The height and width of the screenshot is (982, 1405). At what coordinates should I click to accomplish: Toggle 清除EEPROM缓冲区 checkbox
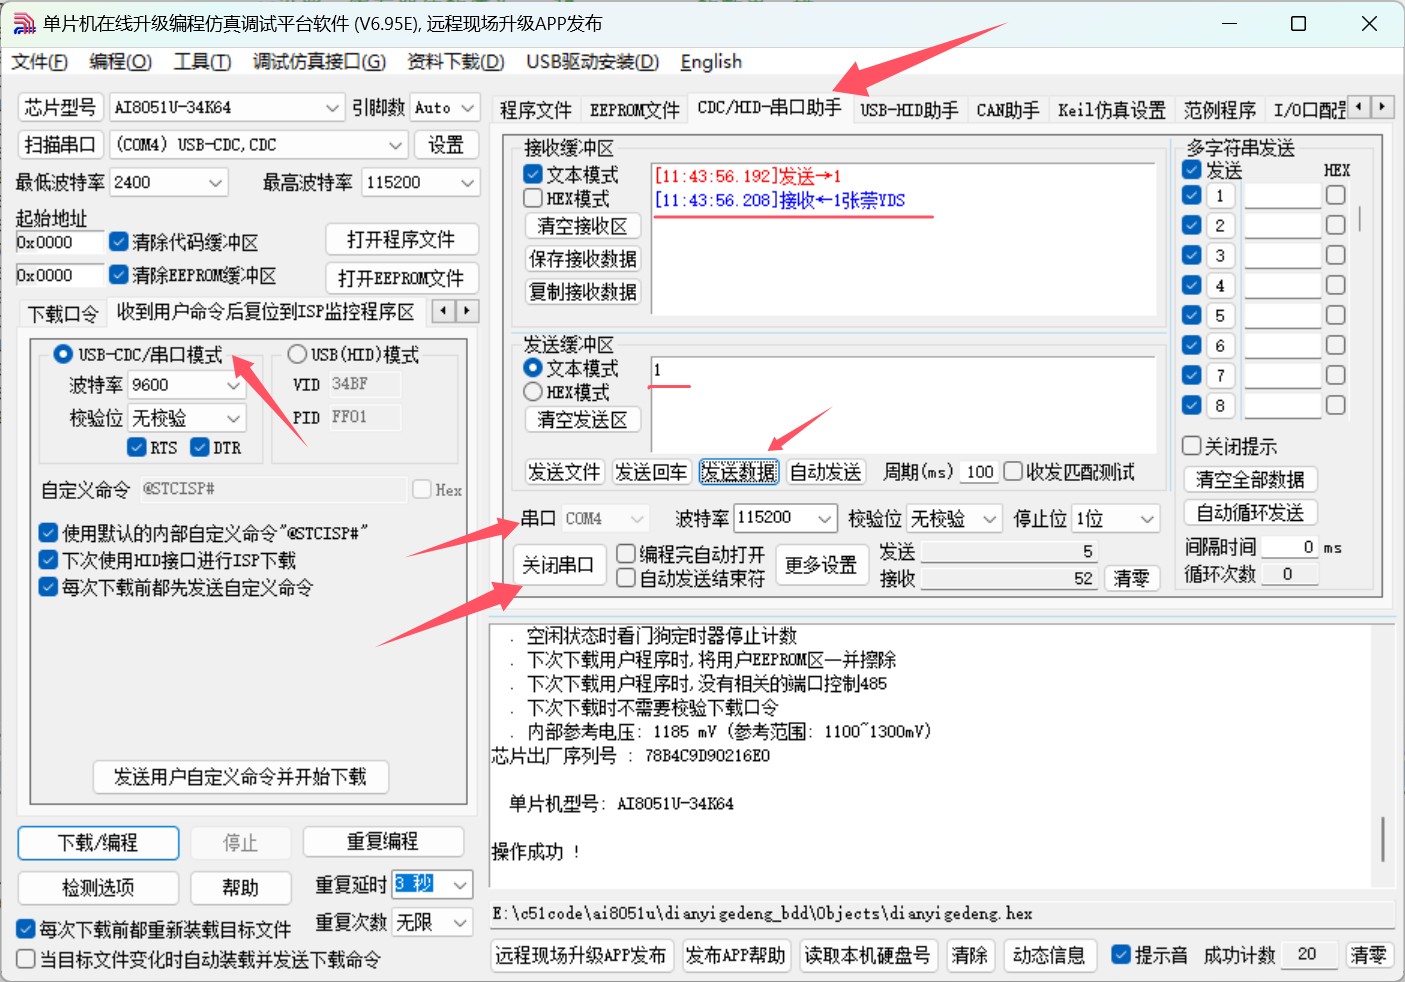click(119, 275)
